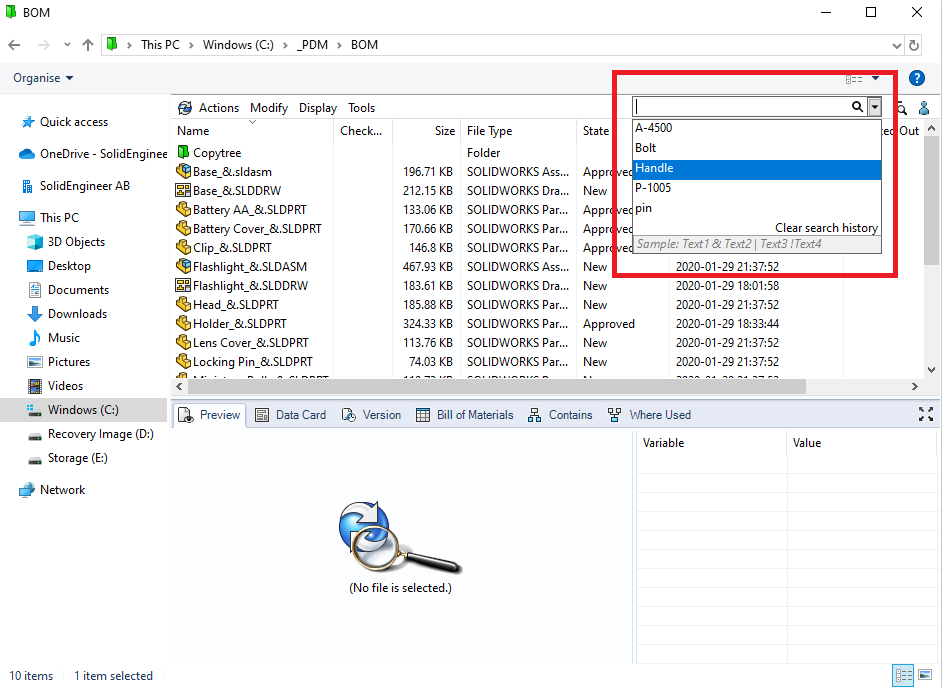The height and width of the screenshot is (688, 942).
Task: Open the view options dropdown arrow
Action: tap(875, 78)
